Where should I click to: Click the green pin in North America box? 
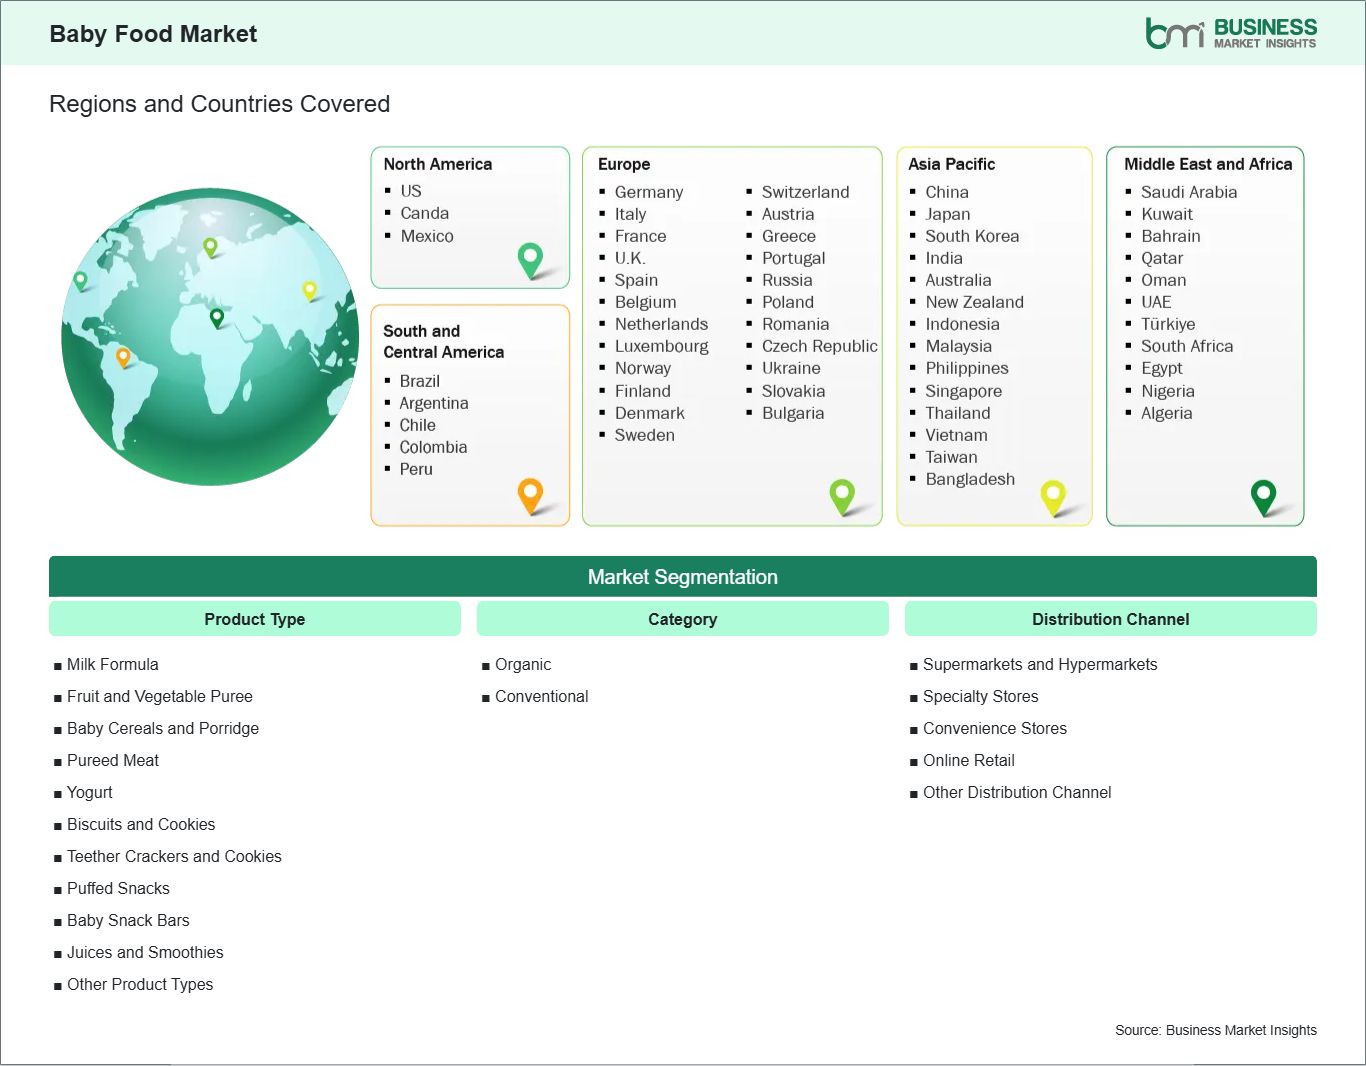[x=530, y=258]
